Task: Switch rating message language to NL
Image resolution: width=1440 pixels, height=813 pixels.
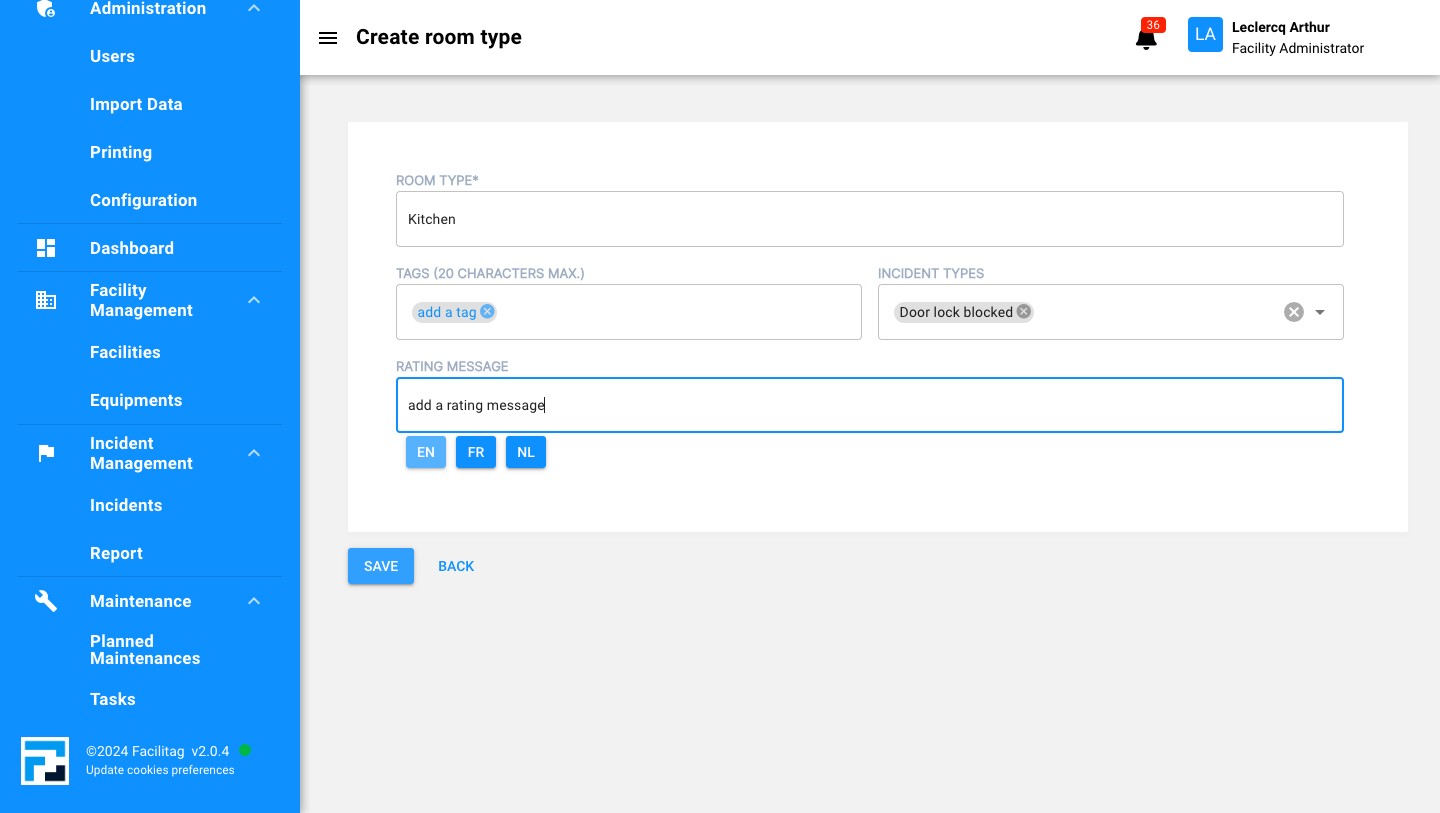Action: (x=526, y=452)
